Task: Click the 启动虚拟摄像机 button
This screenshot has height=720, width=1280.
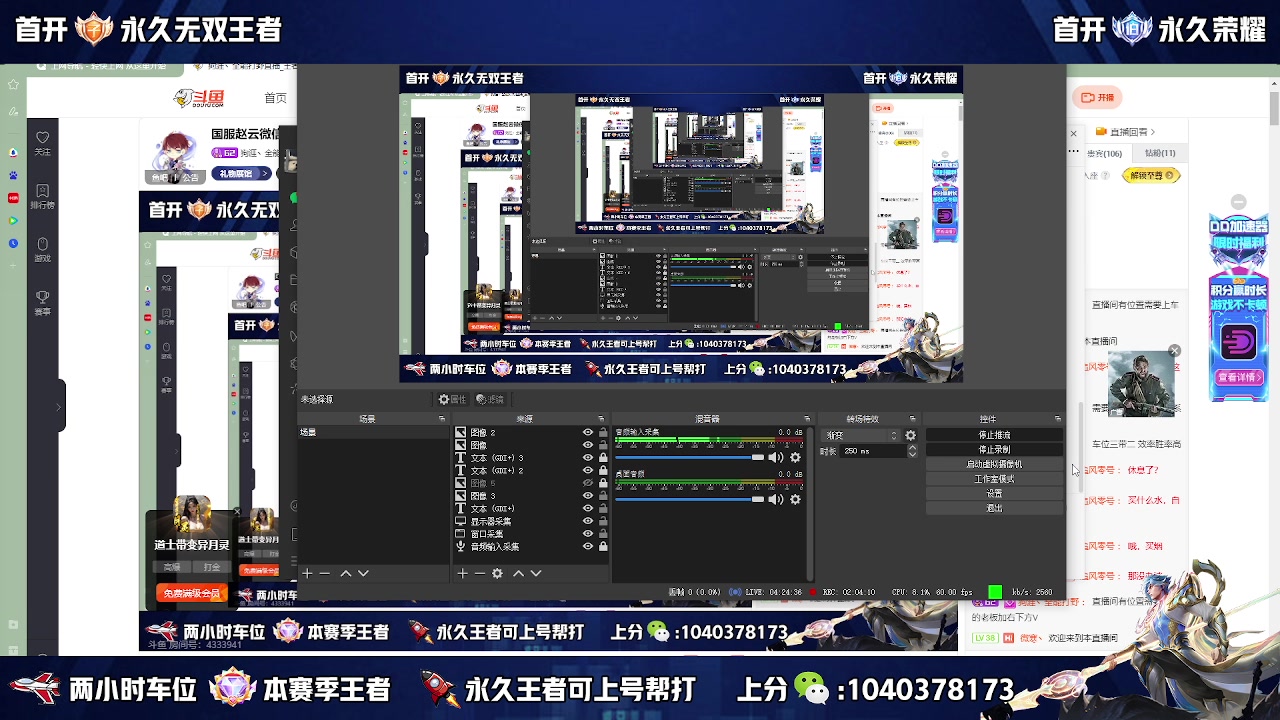Action: pos(994,464)
